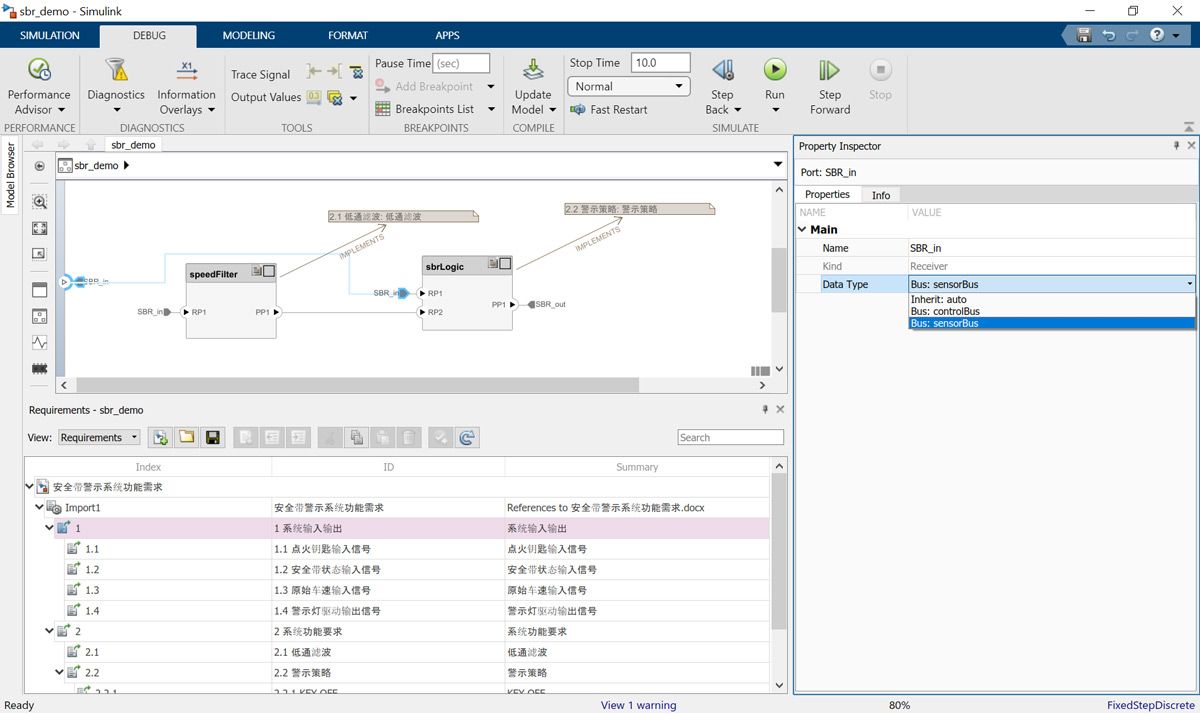
Task: Click the Run button
Action: tap(775, 70)
